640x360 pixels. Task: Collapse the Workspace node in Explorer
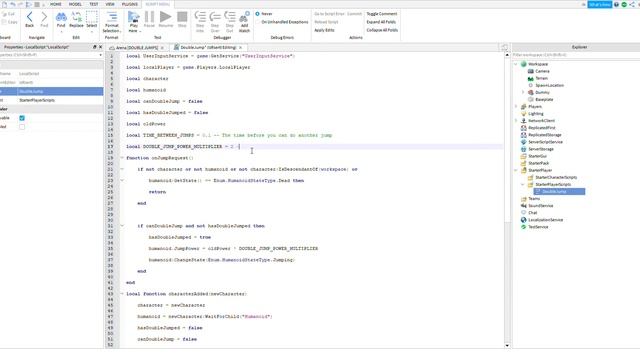point(516,64)
